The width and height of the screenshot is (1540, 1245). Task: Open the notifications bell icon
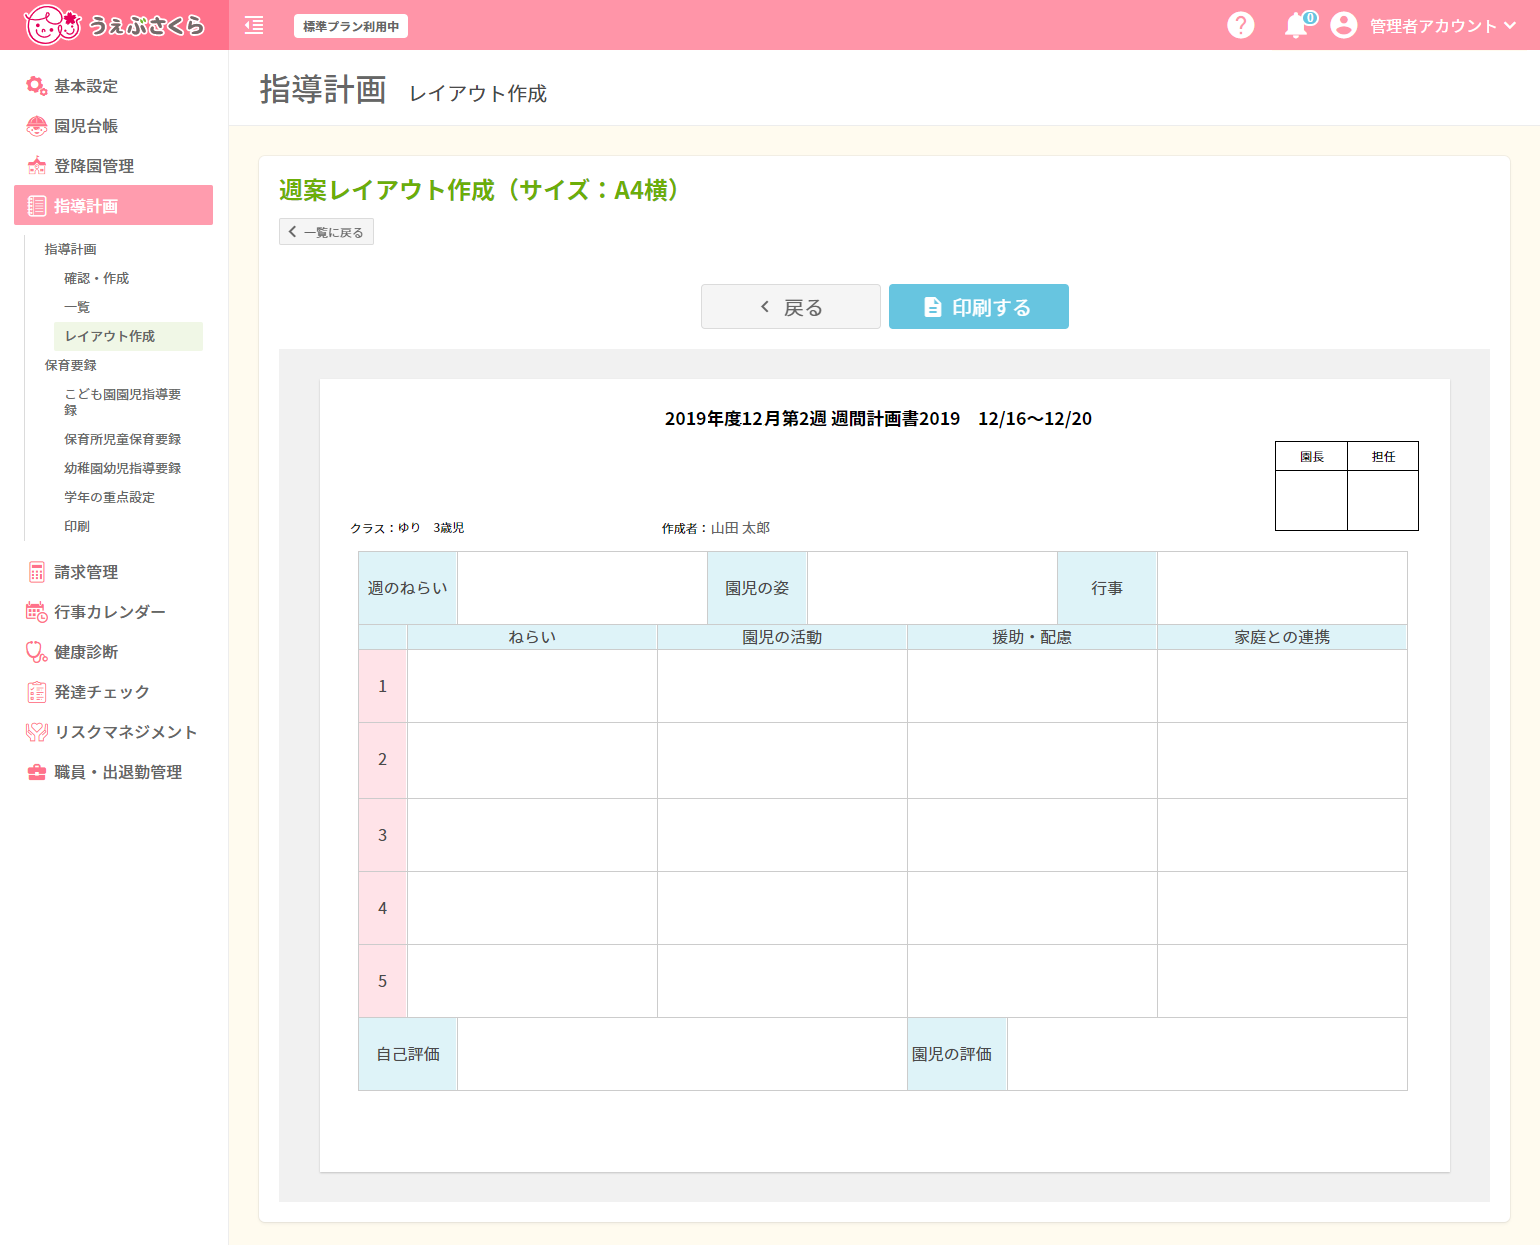pos(1296,25)
